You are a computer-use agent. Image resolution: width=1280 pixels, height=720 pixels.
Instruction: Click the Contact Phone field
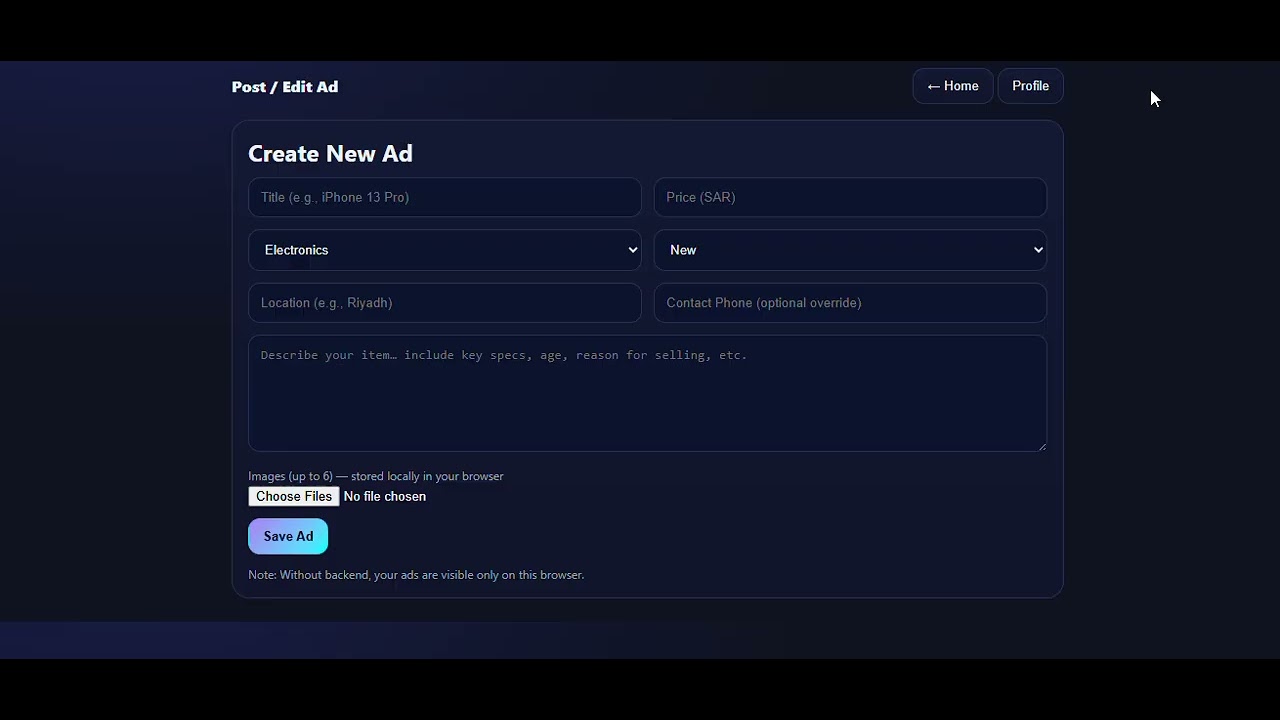click(850, 303)
